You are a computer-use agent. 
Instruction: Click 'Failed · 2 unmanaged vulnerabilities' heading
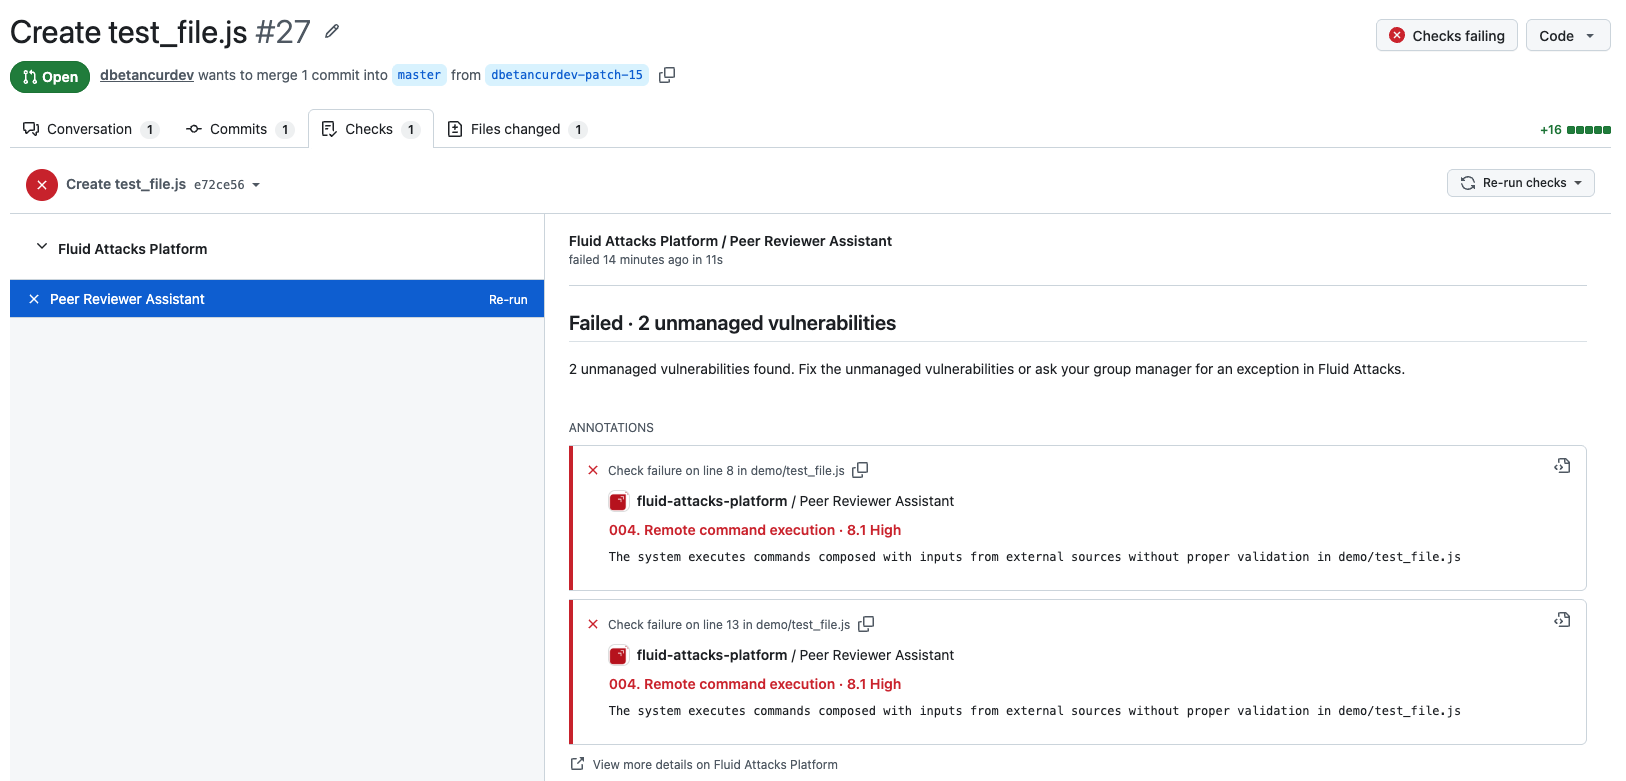point(732,323)
